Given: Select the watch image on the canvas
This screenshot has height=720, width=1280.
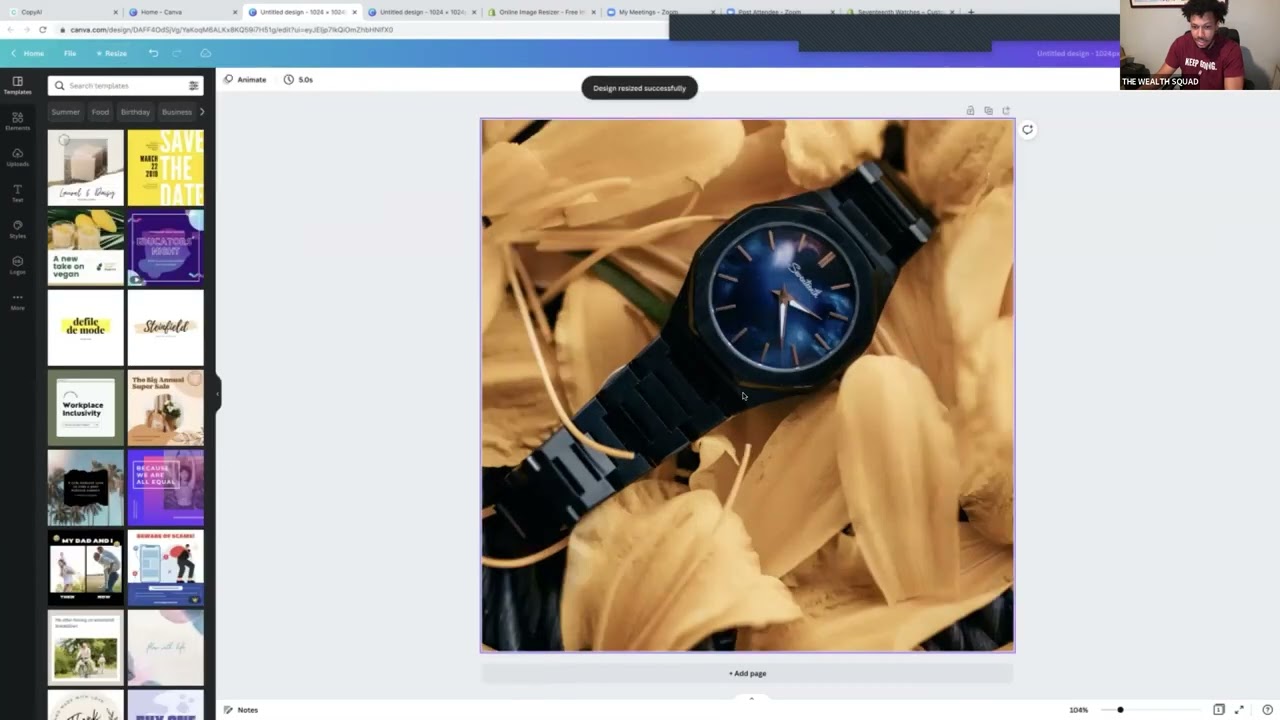Looking at the screenshot, I should click(x=747, y=385).
